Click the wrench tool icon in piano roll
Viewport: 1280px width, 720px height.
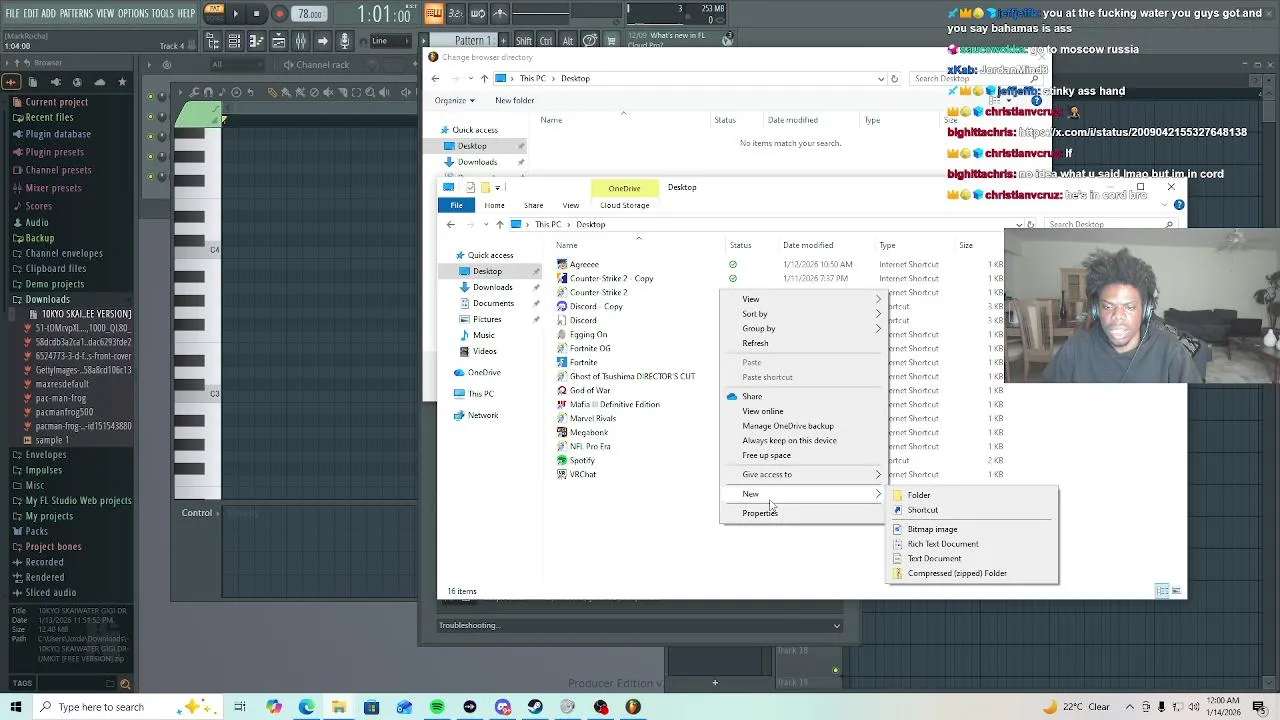(194, 92)
